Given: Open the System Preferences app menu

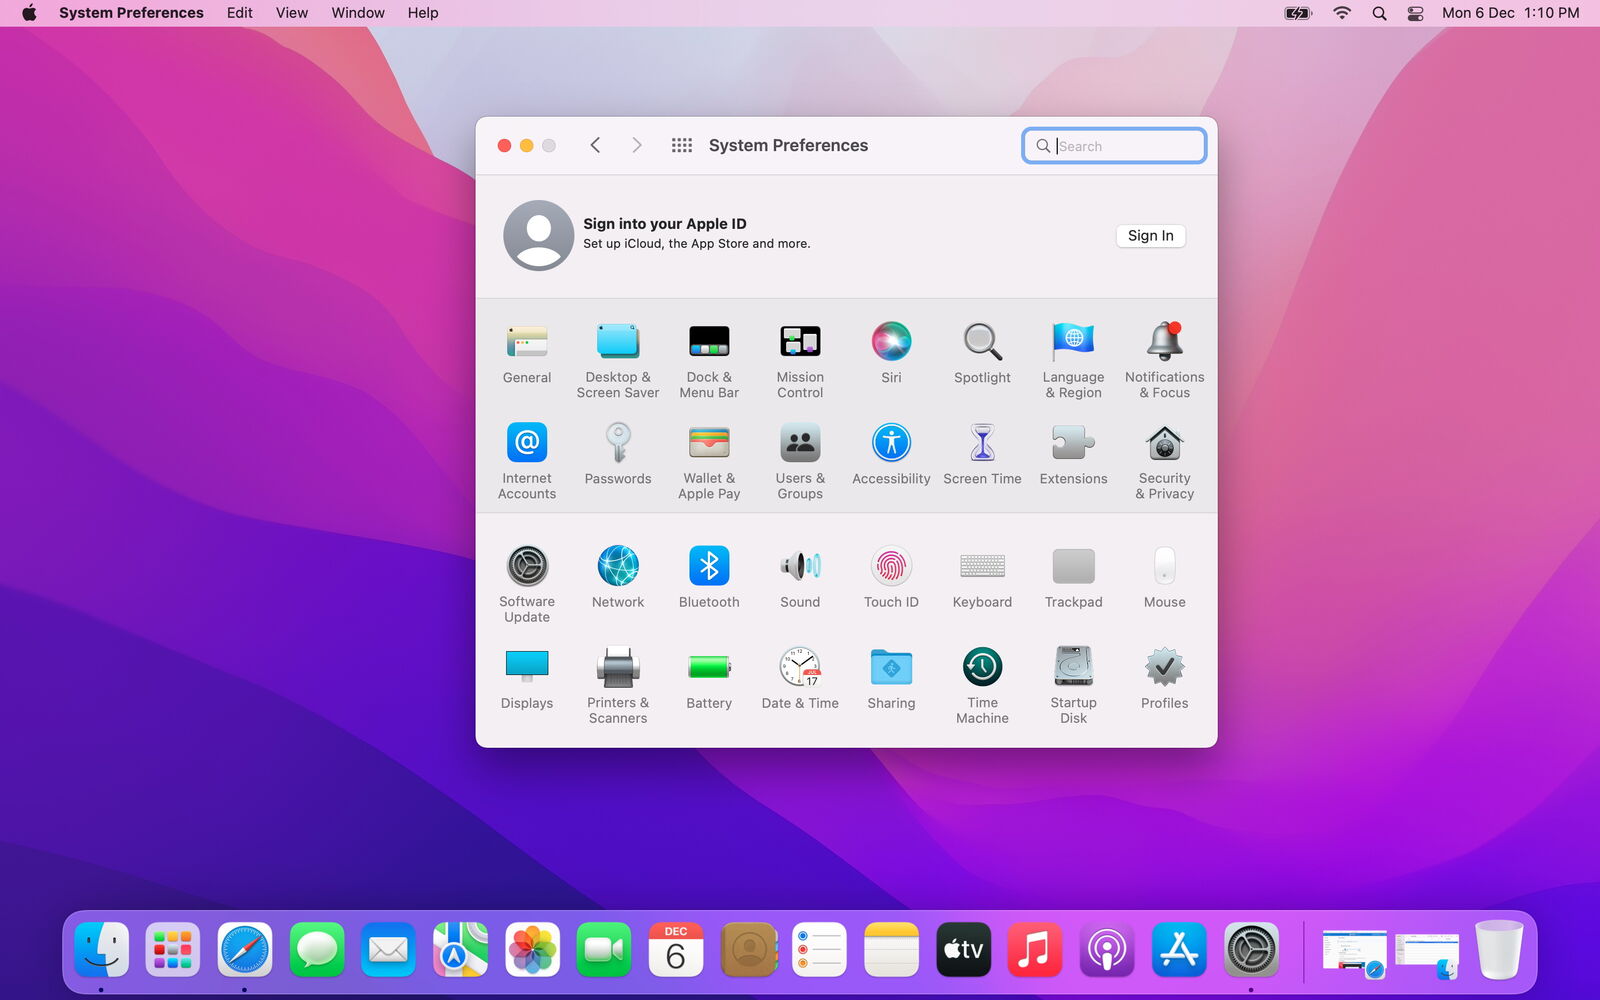Looking at the screenshot, I should (131, 13).
